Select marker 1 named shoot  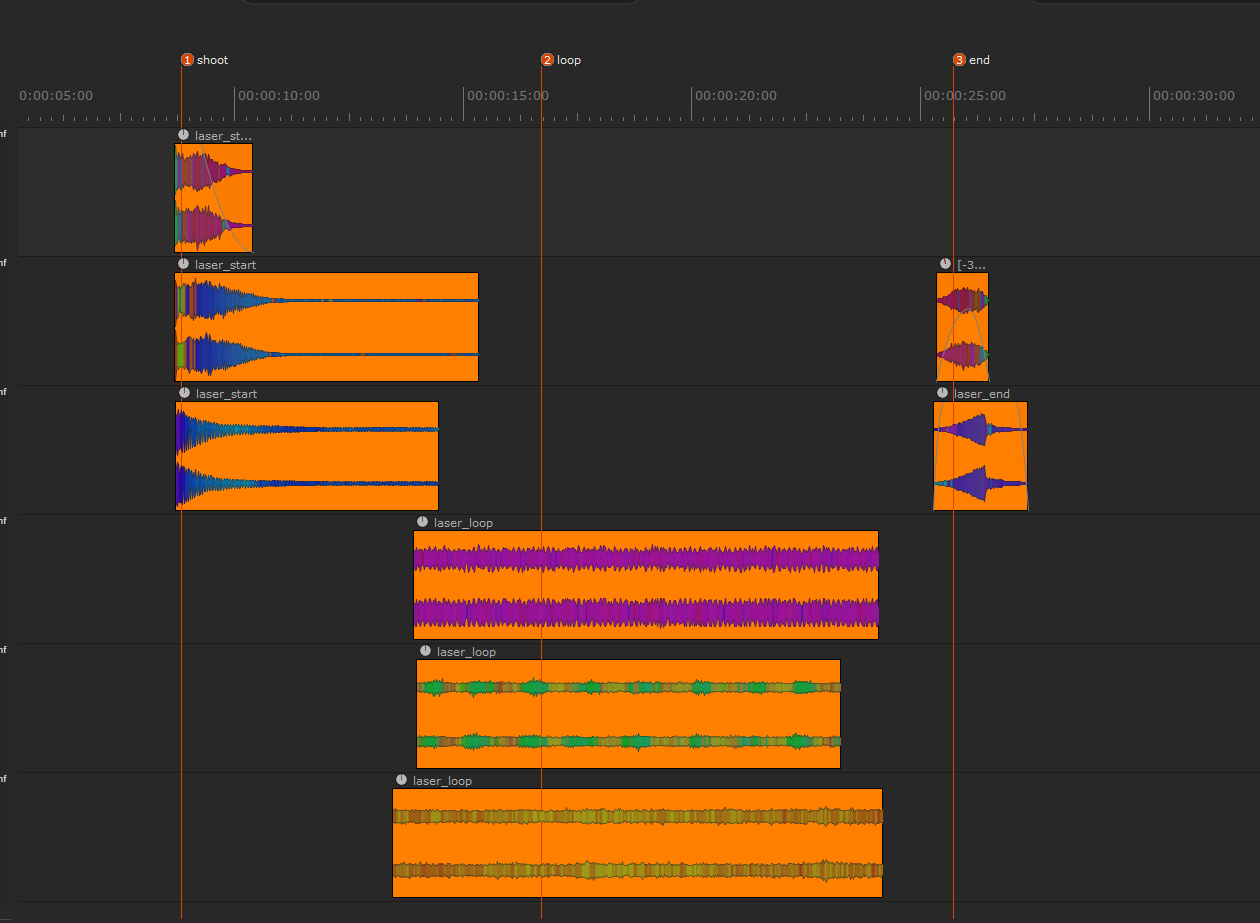click(x=187, y=60)
